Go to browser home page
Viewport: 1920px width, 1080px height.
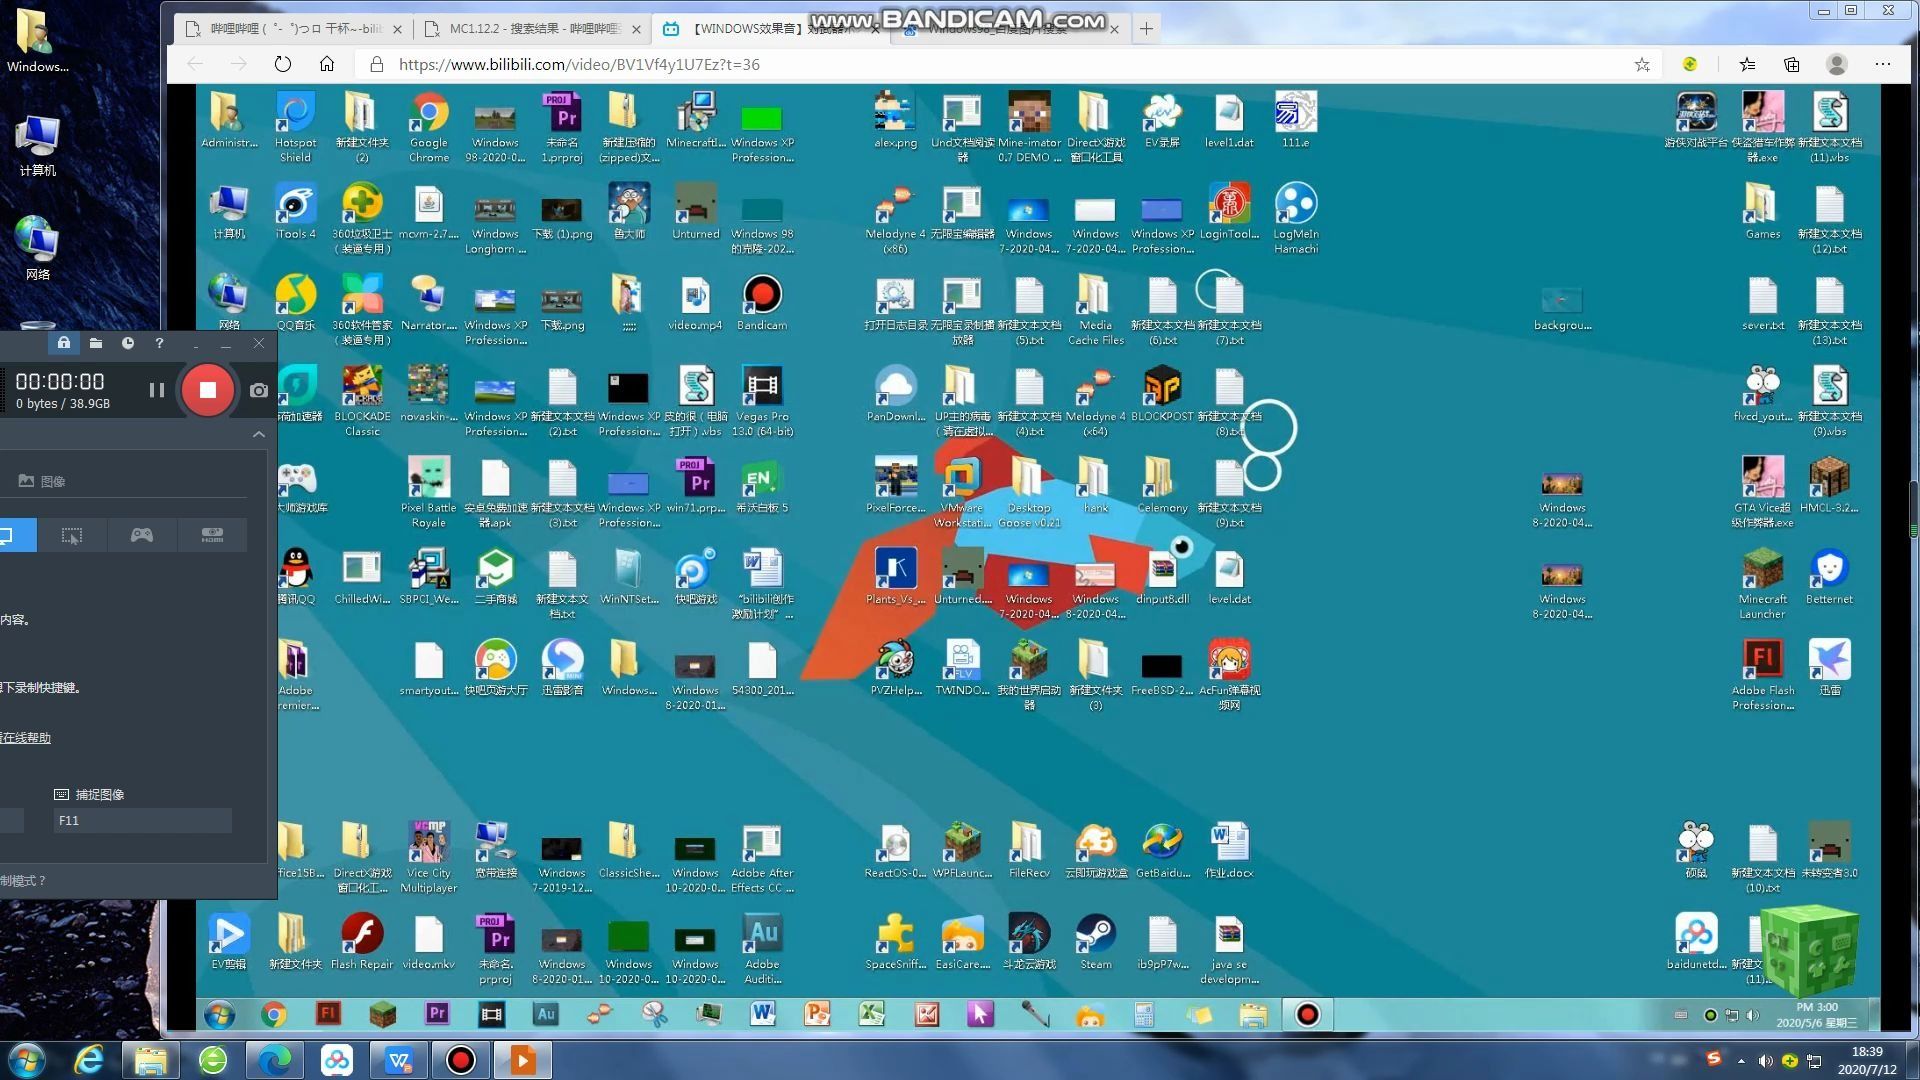click(x=327, y=64)
